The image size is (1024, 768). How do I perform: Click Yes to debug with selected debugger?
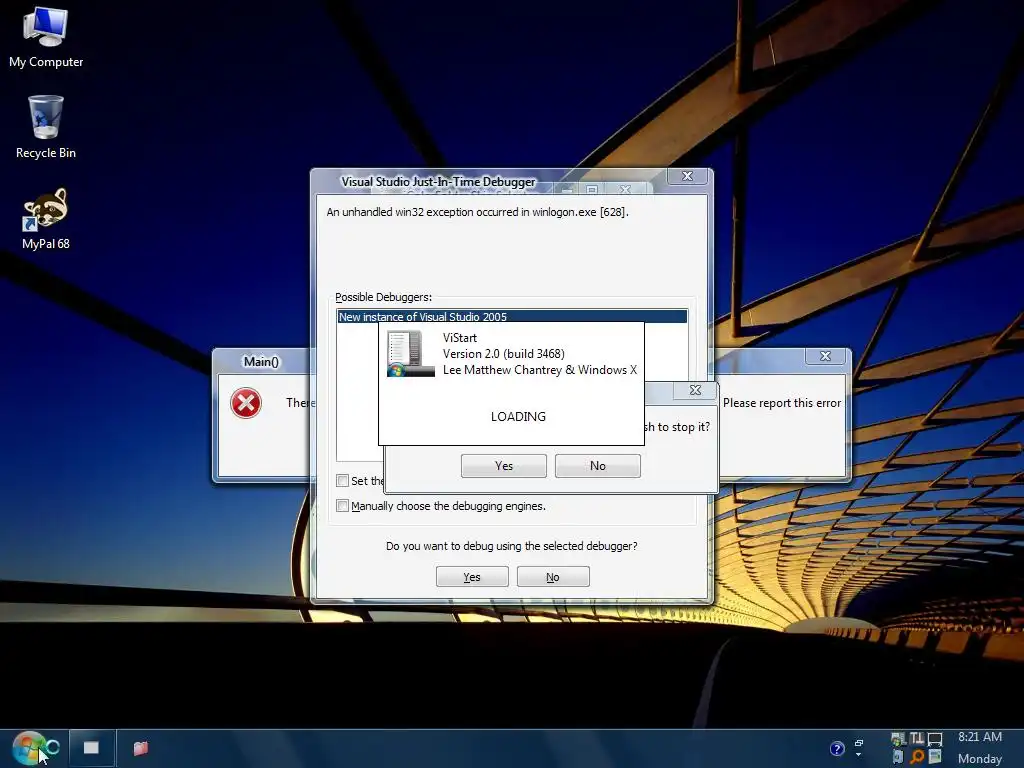472,577
